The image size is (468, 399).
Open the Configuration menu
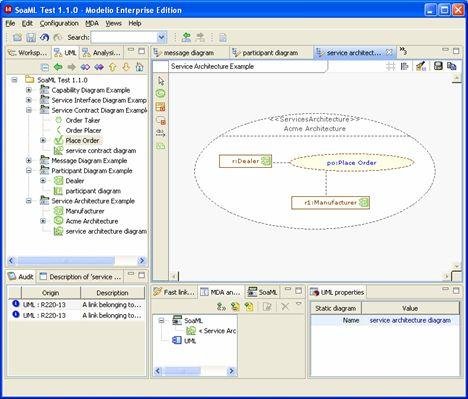pos(59,23)
